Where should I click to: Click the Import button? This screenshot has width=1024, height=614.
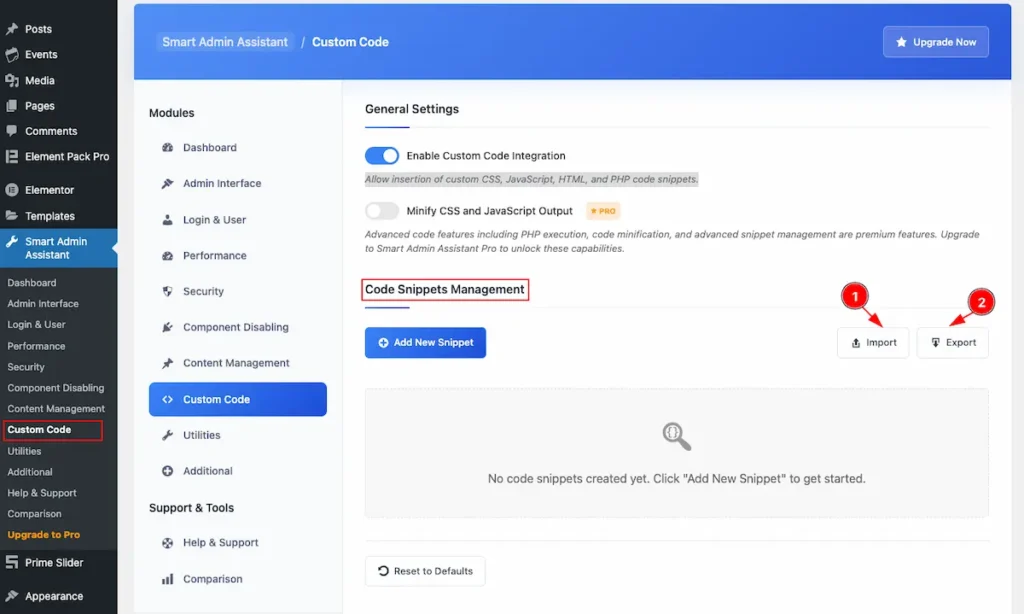pyautogui.click(x=873, y=342)
